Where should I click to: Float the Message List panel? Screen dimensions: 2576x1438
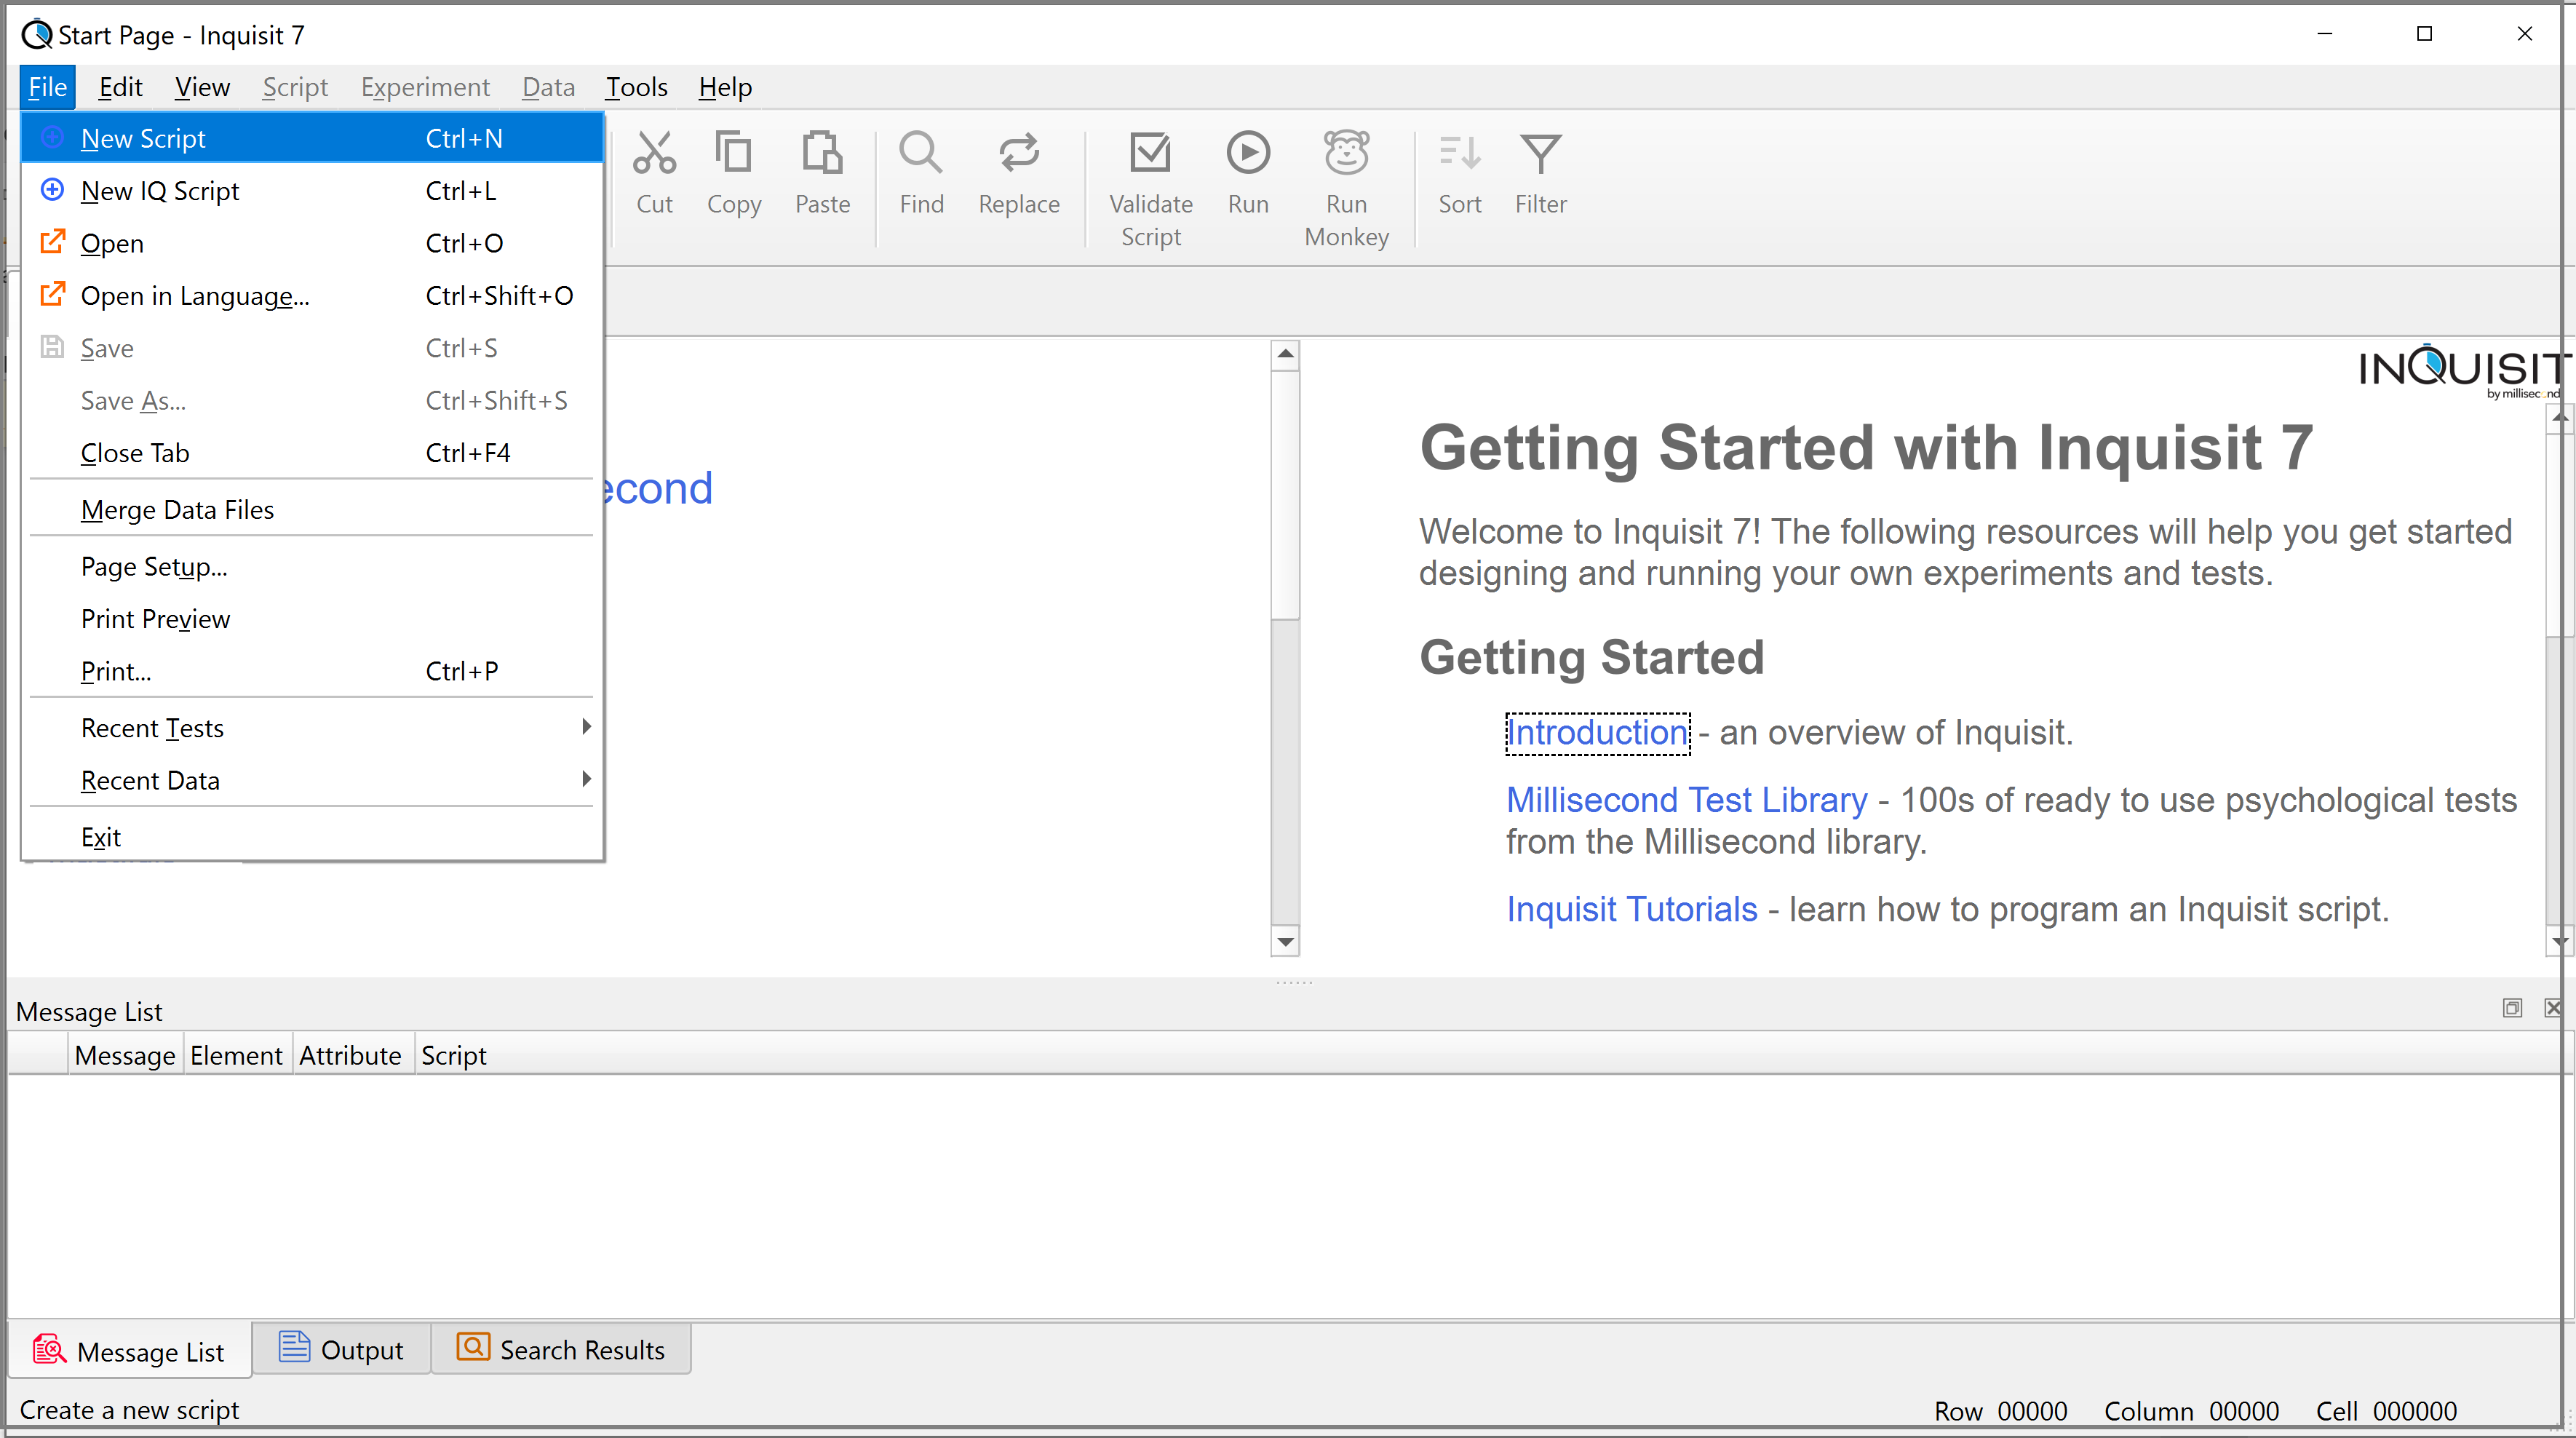coord(2511,1008)
